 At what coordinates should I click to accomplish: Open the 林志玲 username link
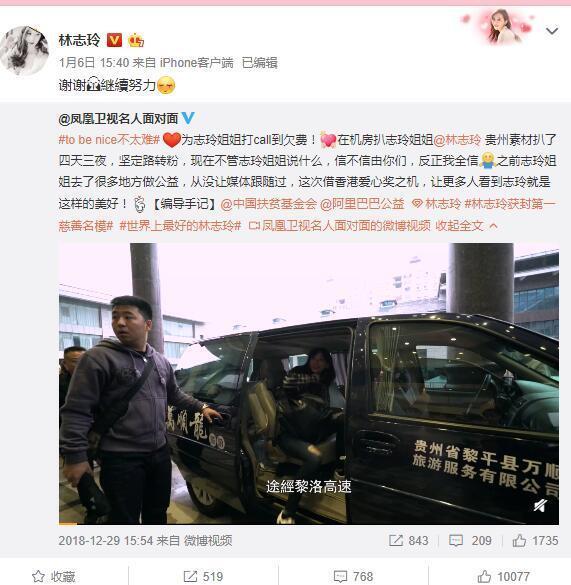pos(79,40)
